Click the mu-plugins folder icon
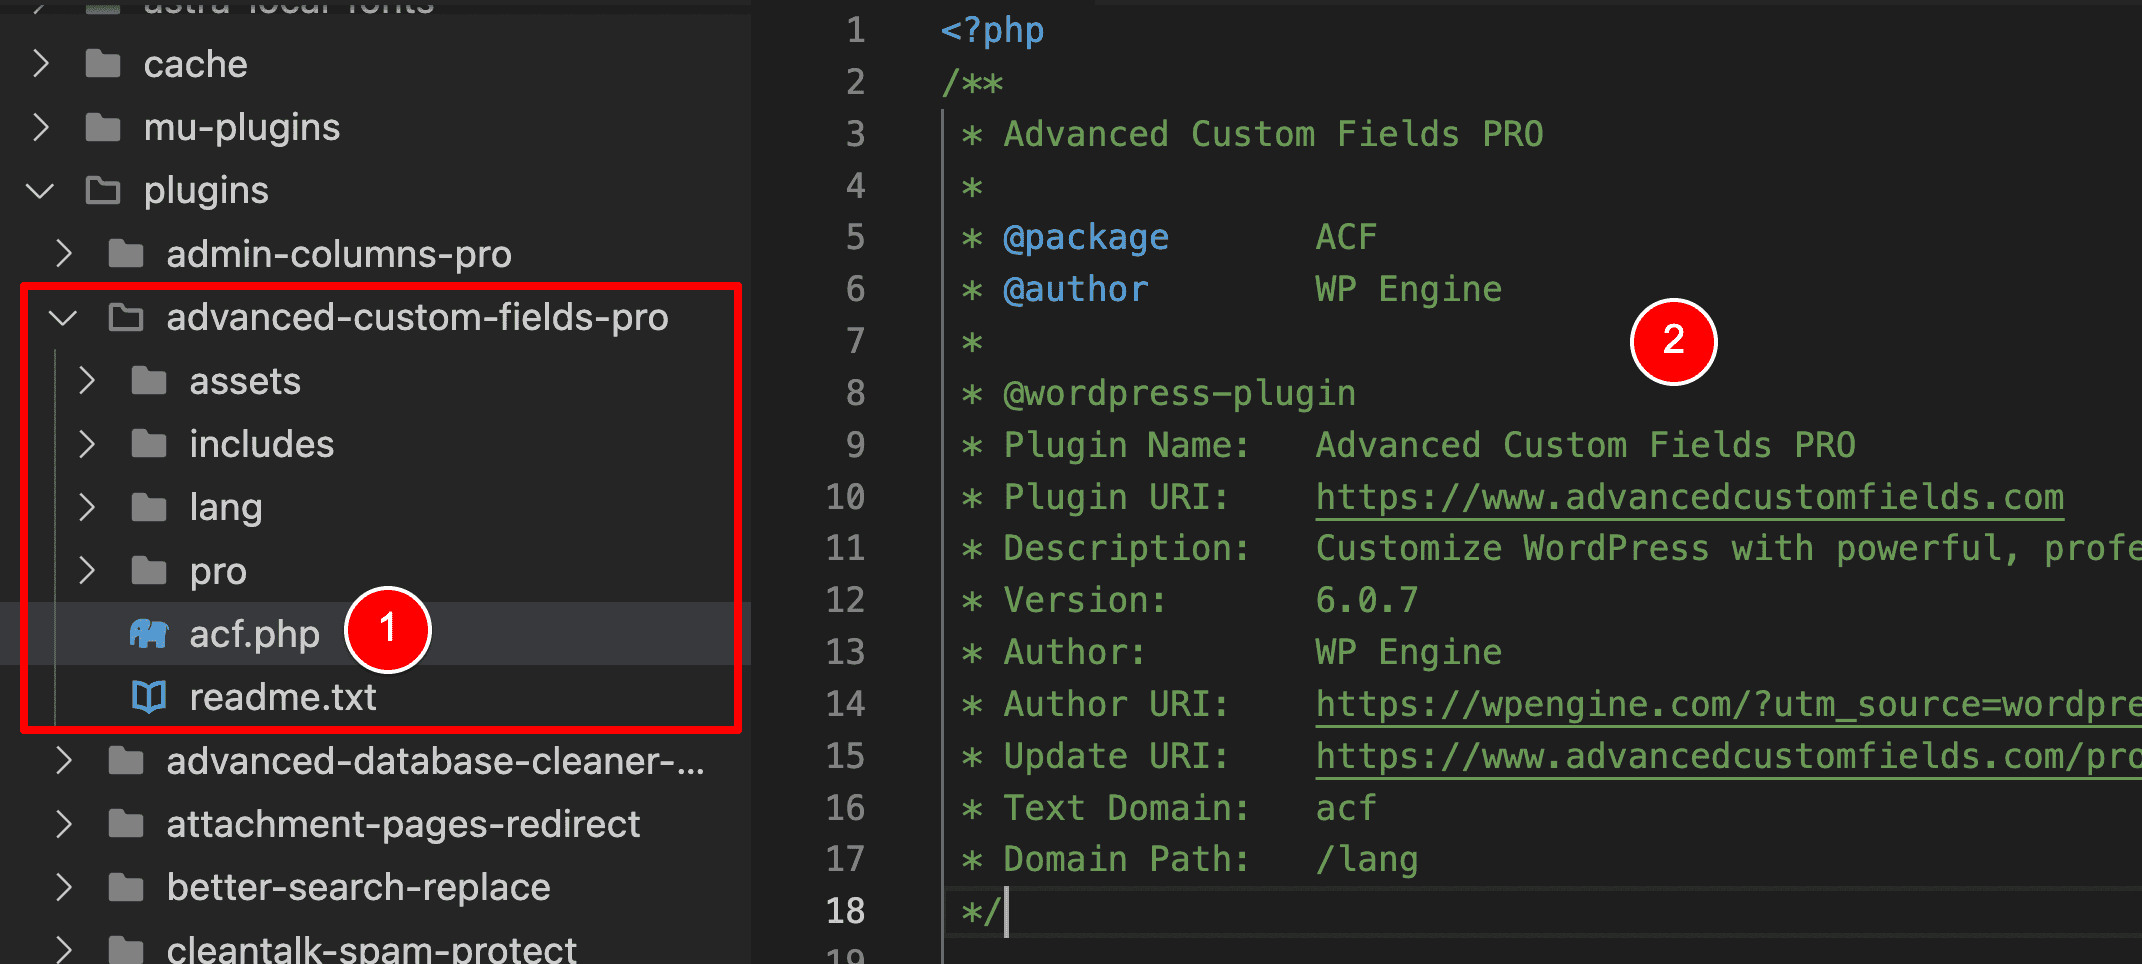 pyautogui.click(x=103, y=127)
